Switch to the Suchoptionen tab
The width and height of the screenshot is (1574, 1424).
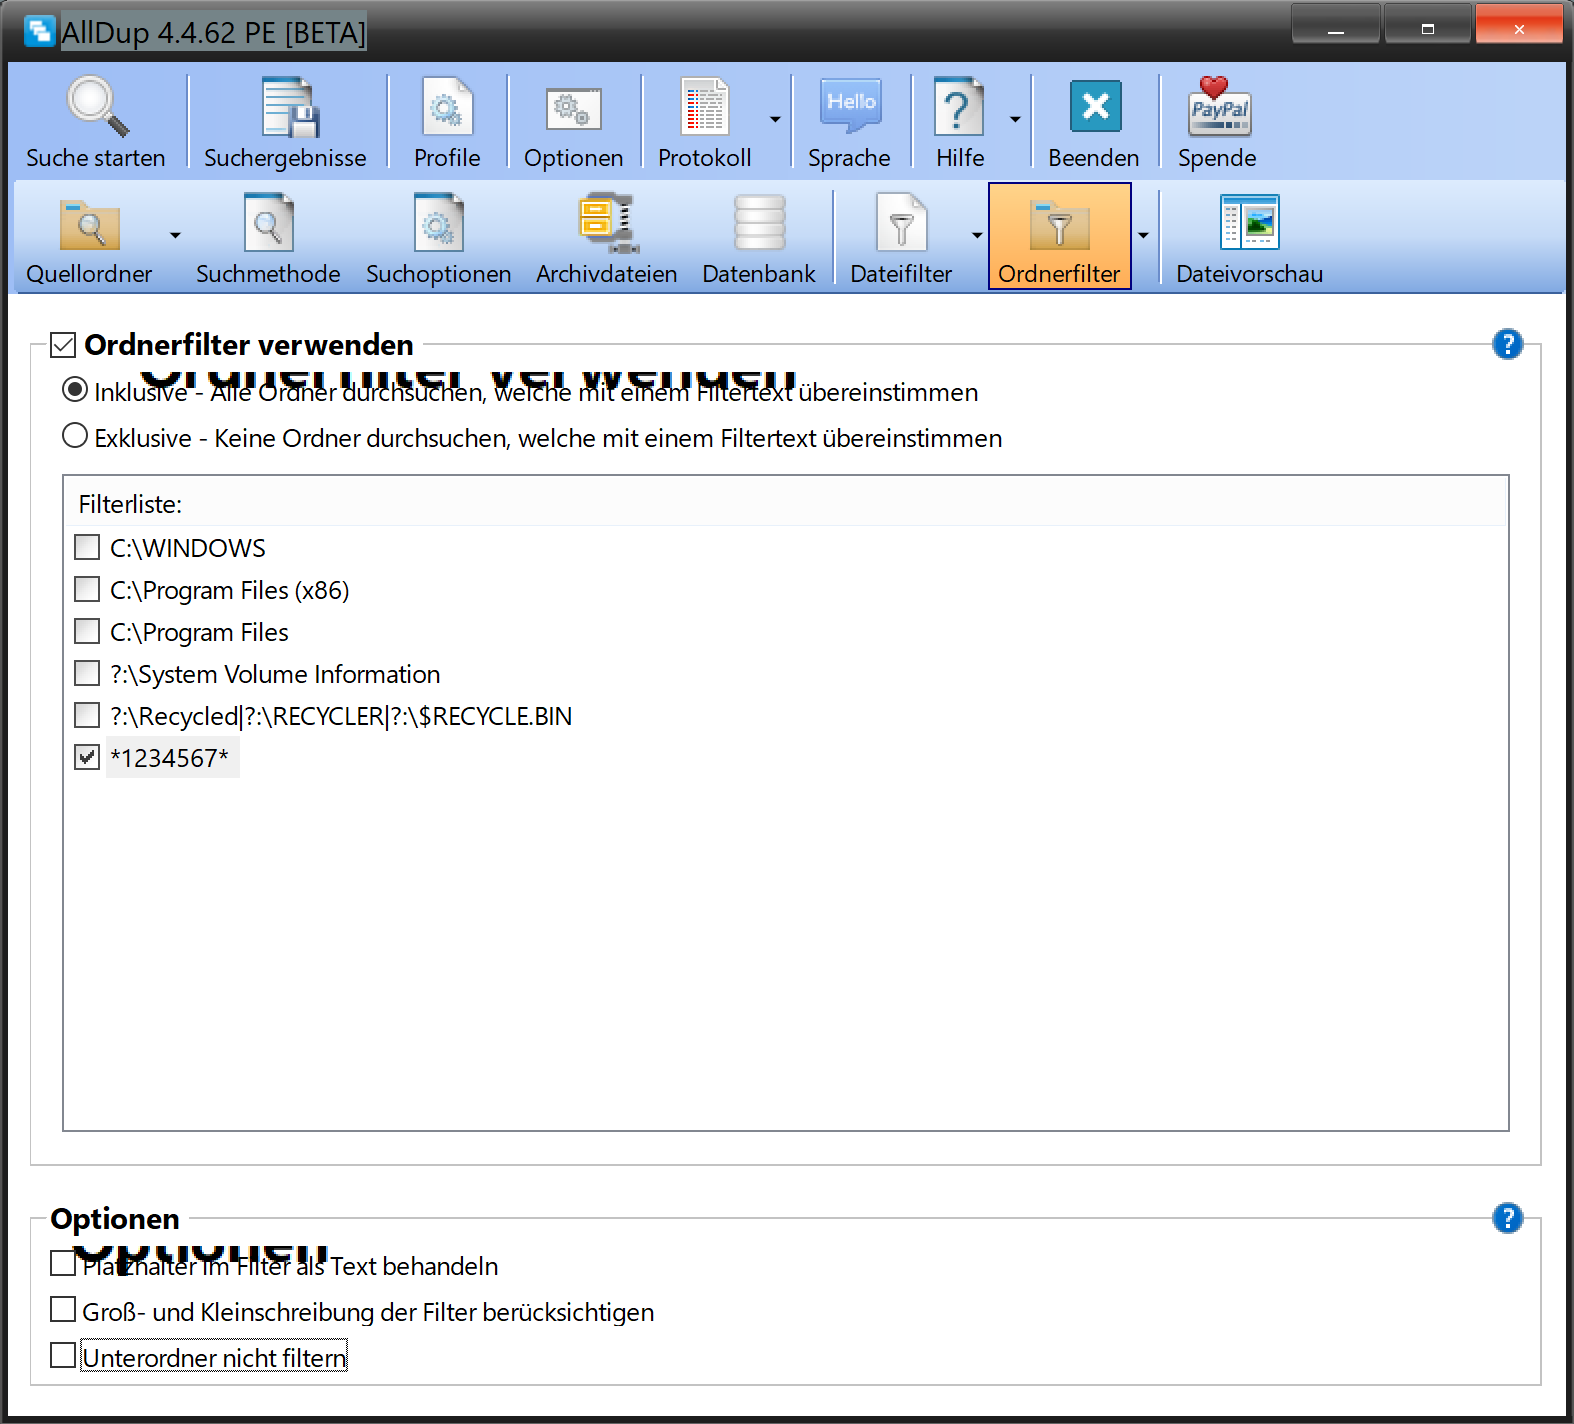pos(438,238)
